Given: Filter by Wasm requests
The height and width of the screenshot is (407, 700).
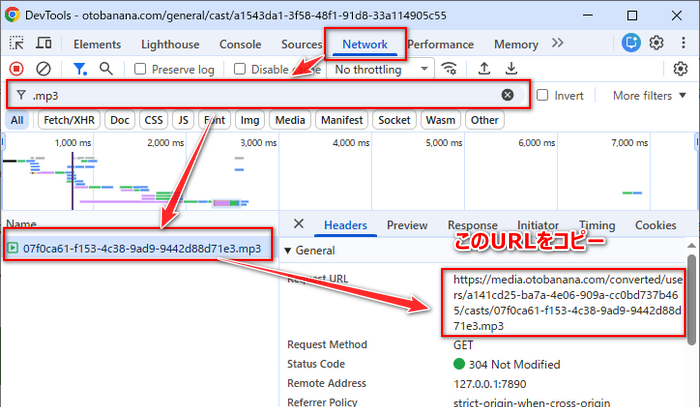Looking at the screenshot, I should pyautogui.click(x=440, y=120).
